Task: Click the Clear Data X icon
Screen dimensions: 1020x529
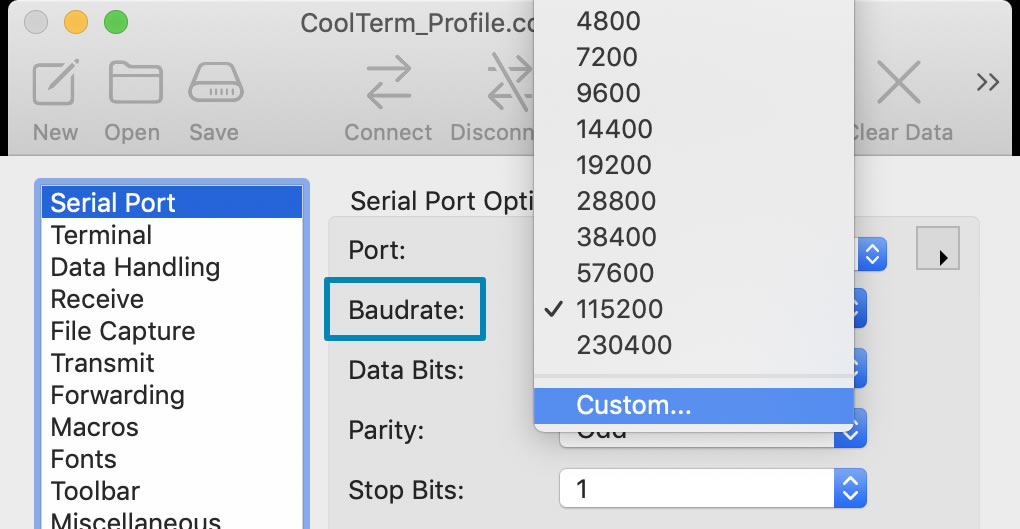Action: click(x=898, y=84)
